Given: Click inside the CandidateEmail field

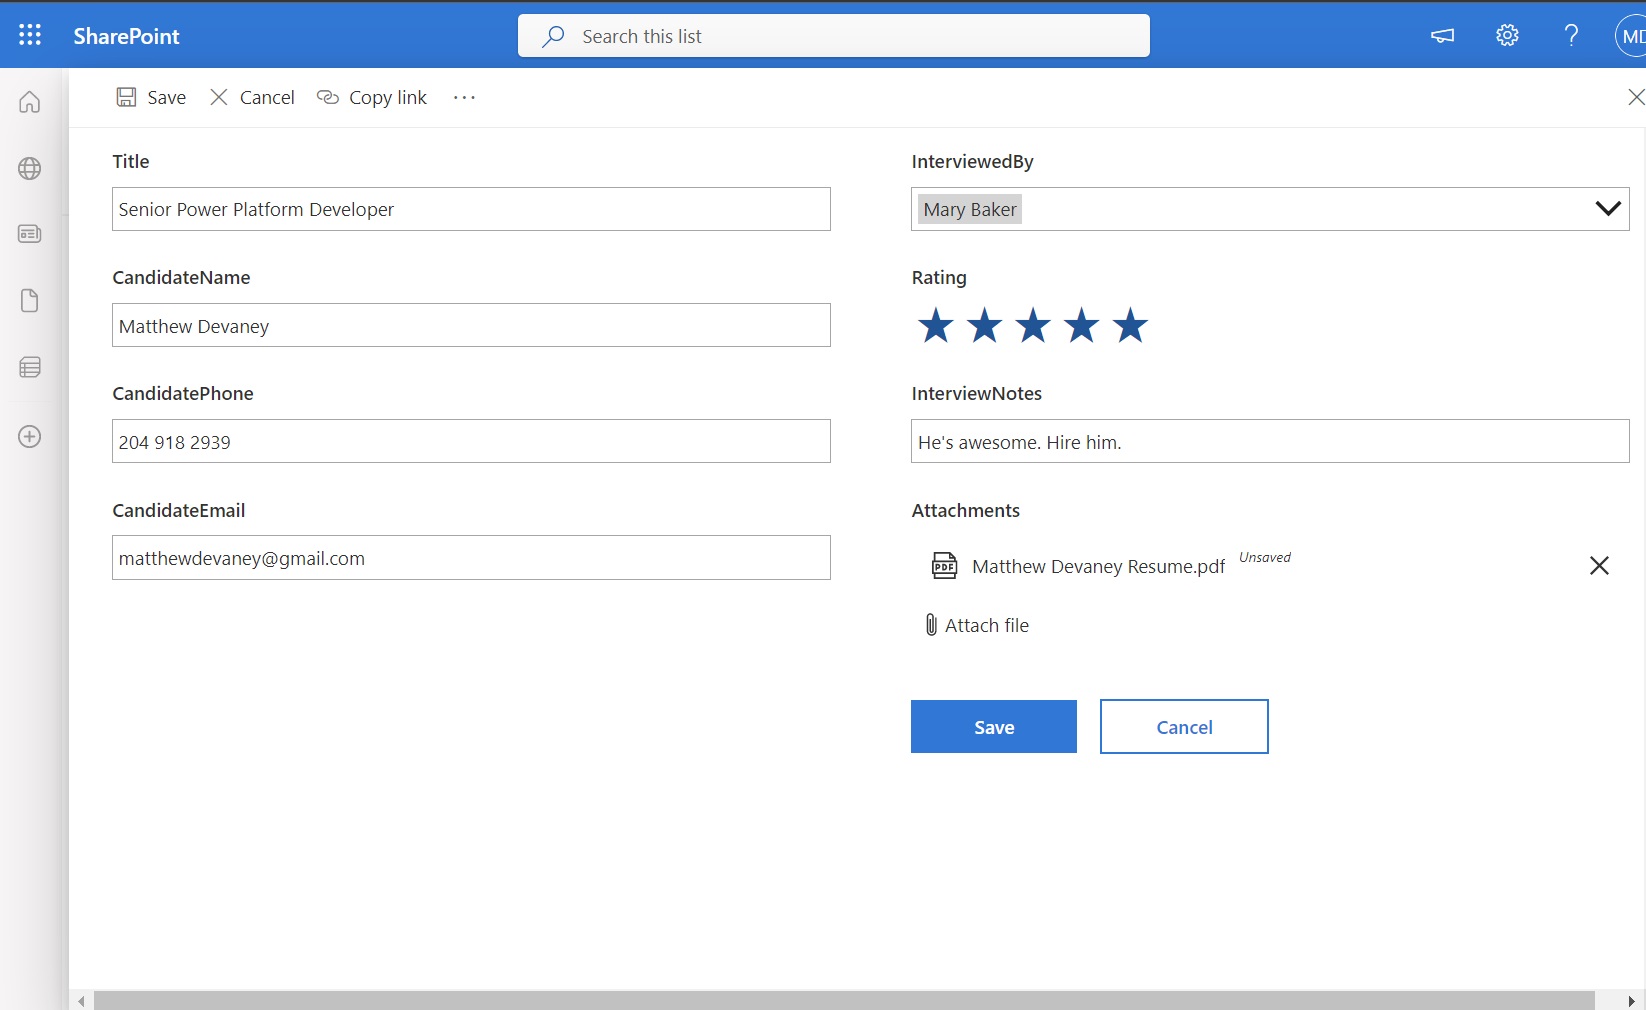Looking at the screenshot, I should click(471, 558).
